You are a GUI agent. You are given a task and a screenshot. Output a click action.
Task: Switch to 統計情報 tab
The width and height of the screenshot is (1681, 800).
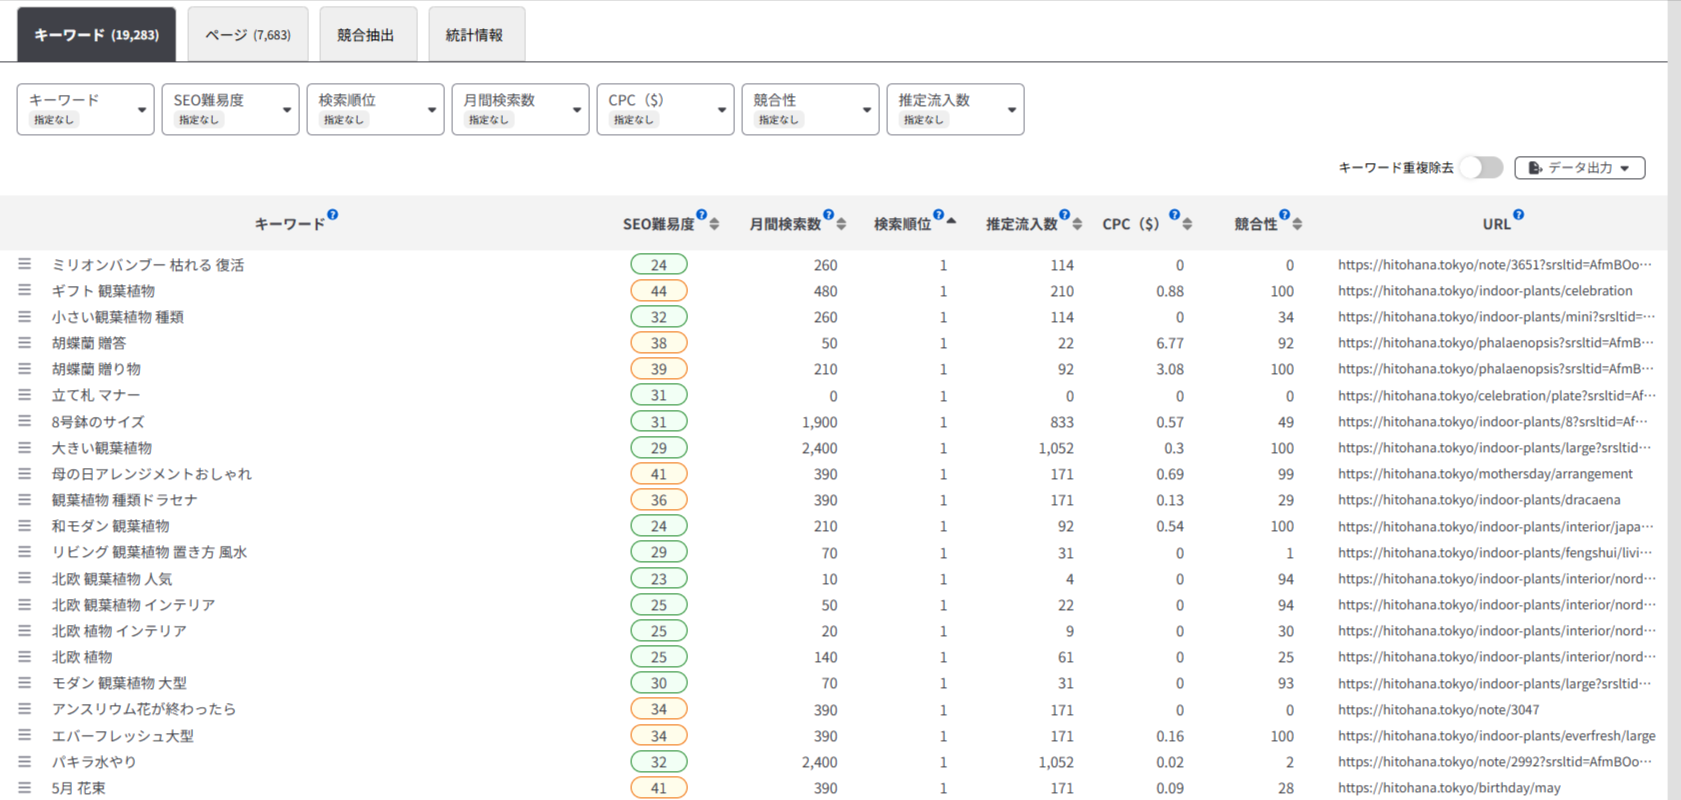click(x=475, y=35)
